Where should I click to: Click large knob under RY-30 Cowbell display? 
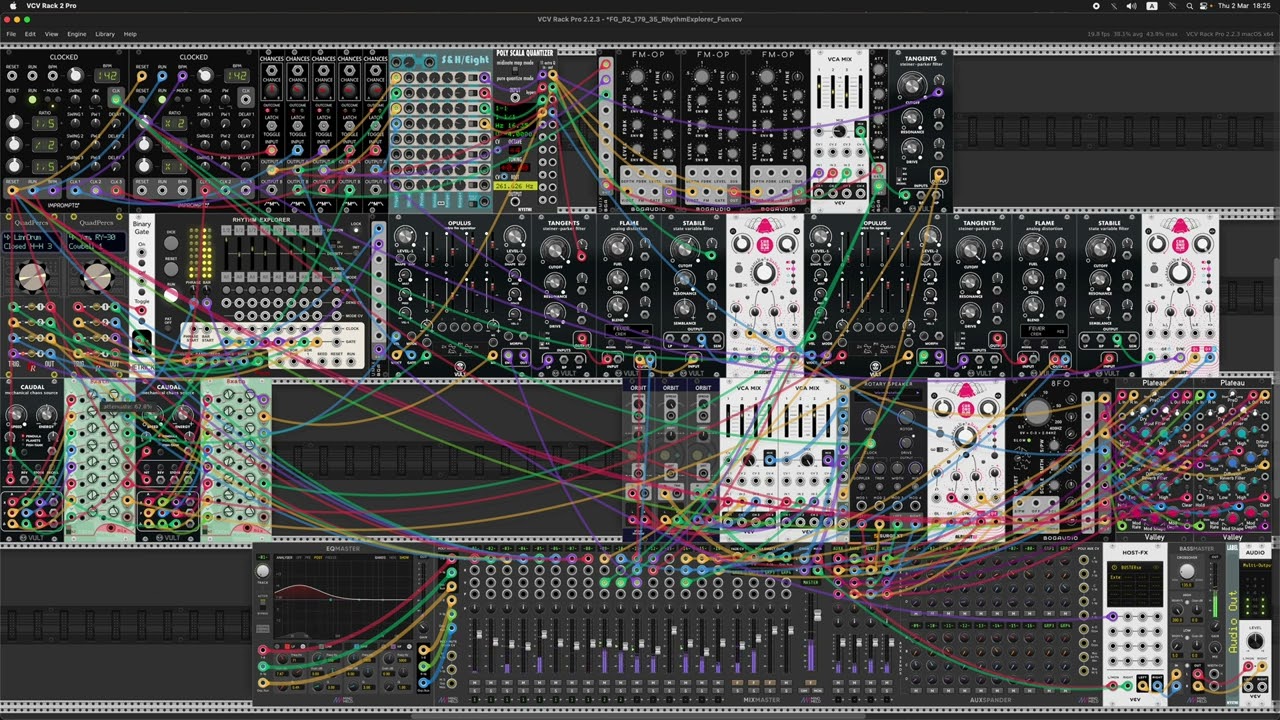pyautogui.click(x=97, y=278)
